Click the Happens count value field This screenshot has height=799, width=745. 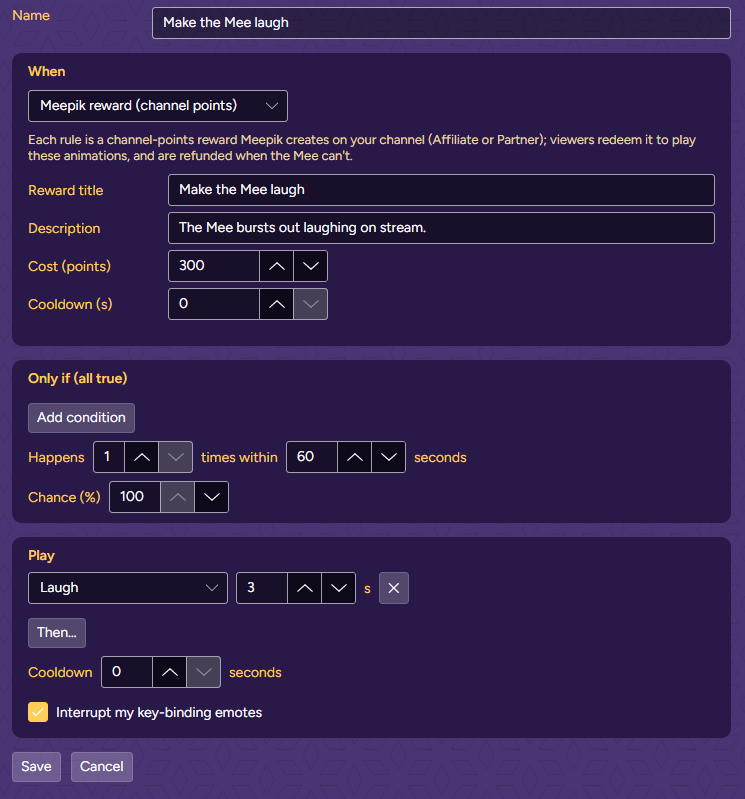click(x=109, y=457)
